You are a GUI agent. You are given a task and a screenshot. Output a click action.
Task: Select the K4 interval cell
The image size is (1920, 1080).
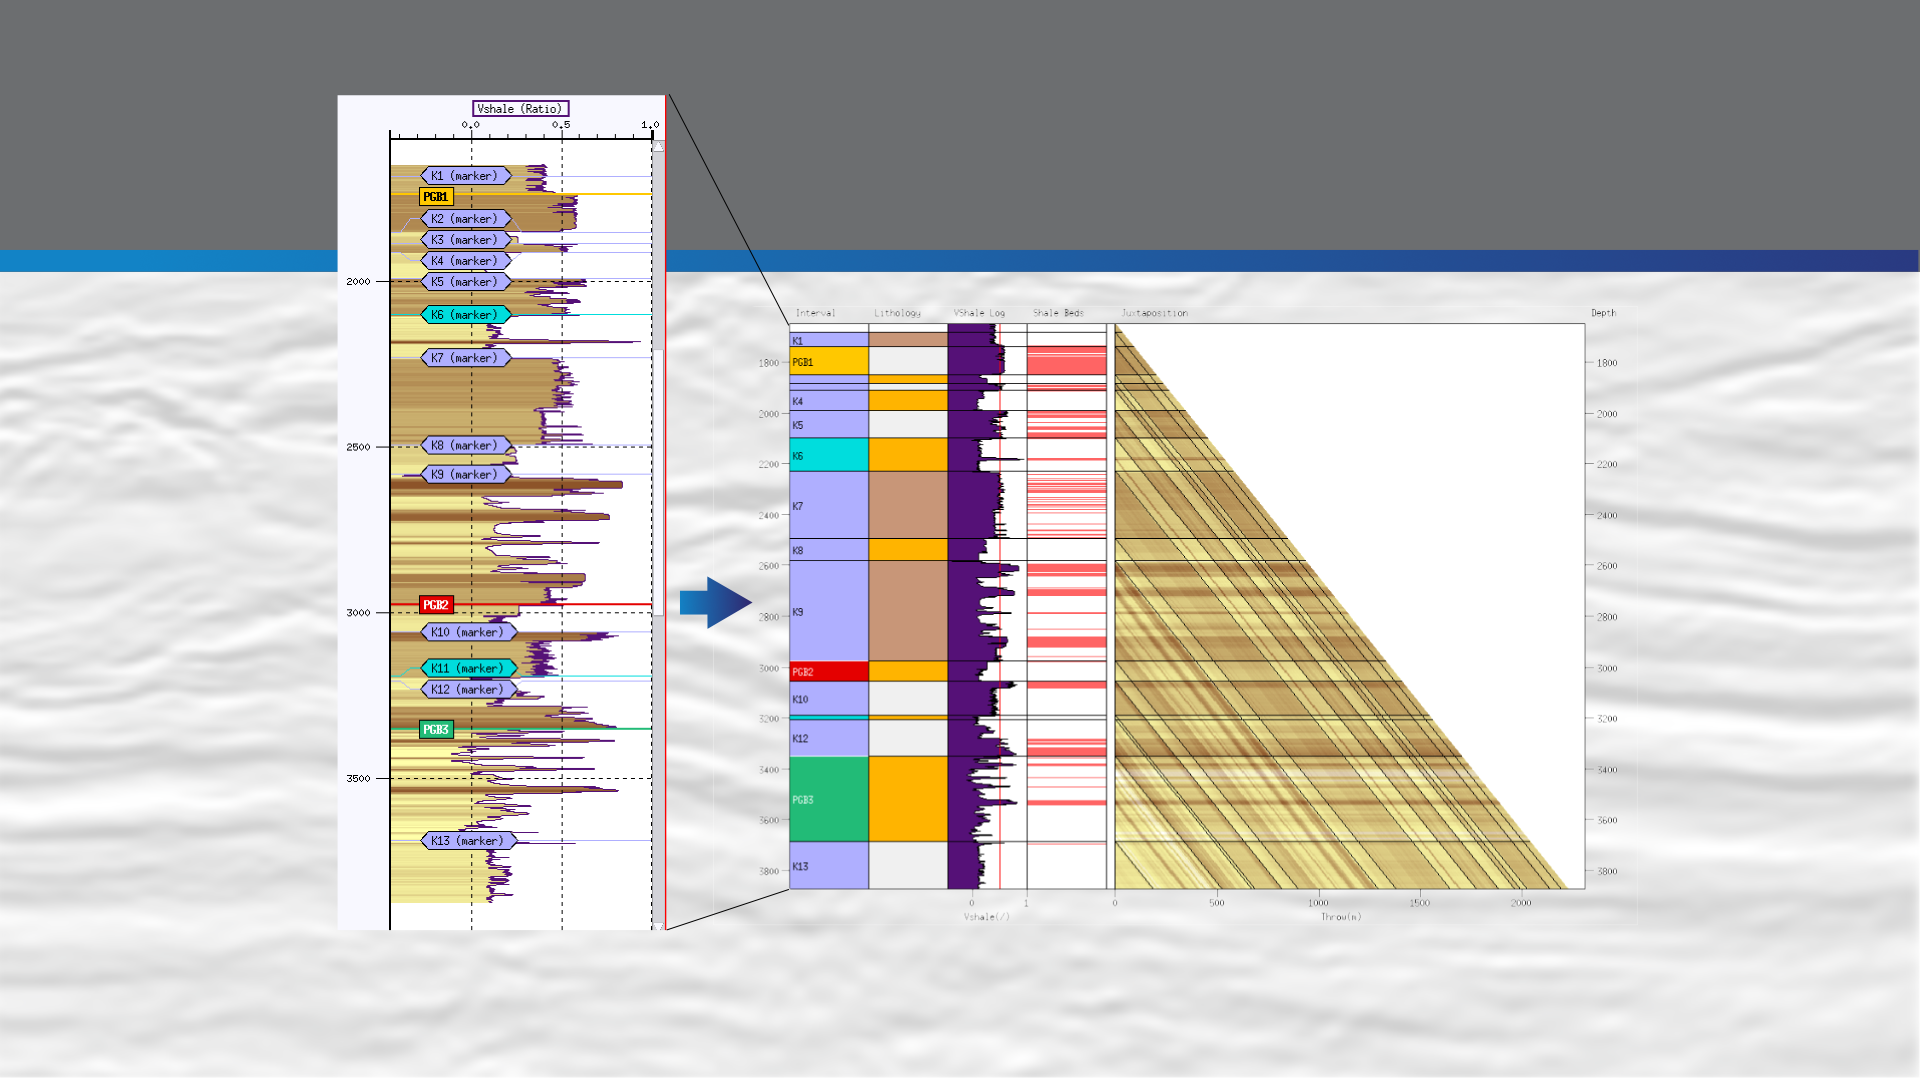coord(829,400)
